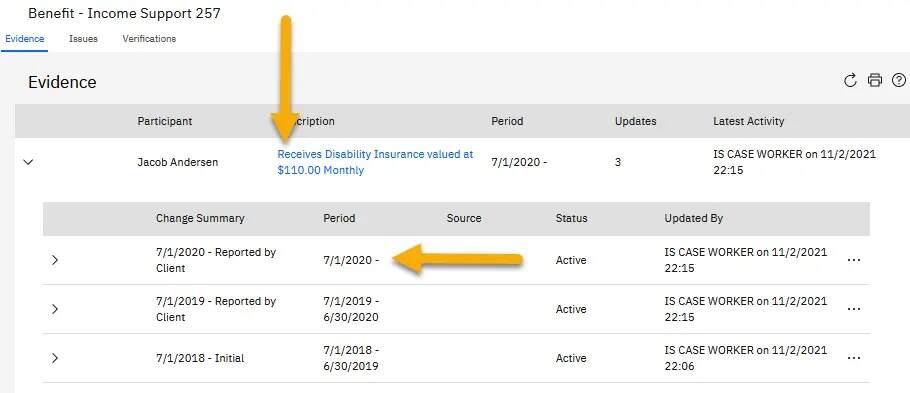The width and height of the screenshot is (910, 393).
Task: Click the 7/1/2018 - Initial change summary
Action: [200, 359]
